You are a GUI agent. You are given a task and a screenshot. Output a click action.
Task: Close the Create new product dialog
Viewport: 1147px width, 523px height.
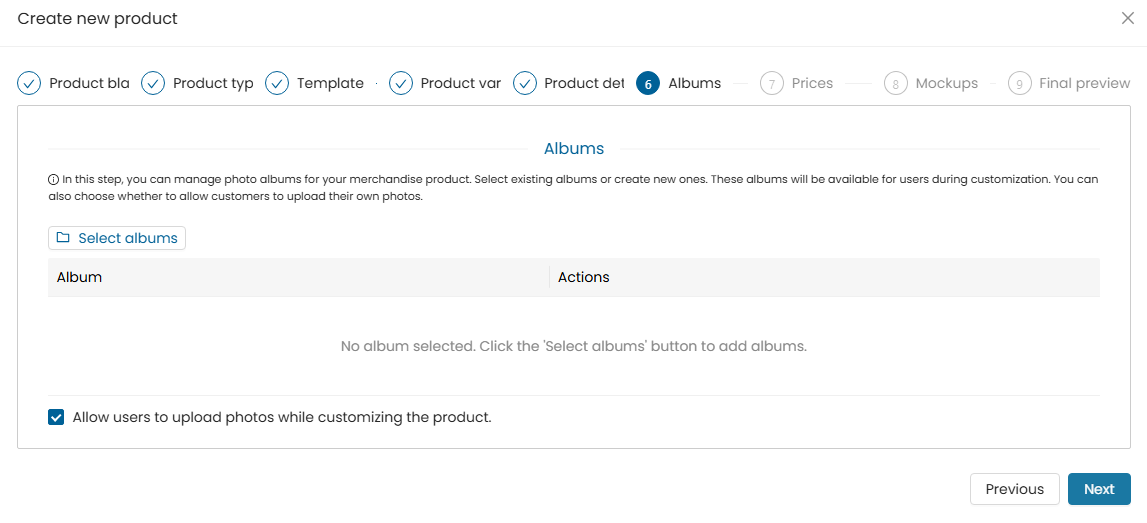pos(1128,19)
